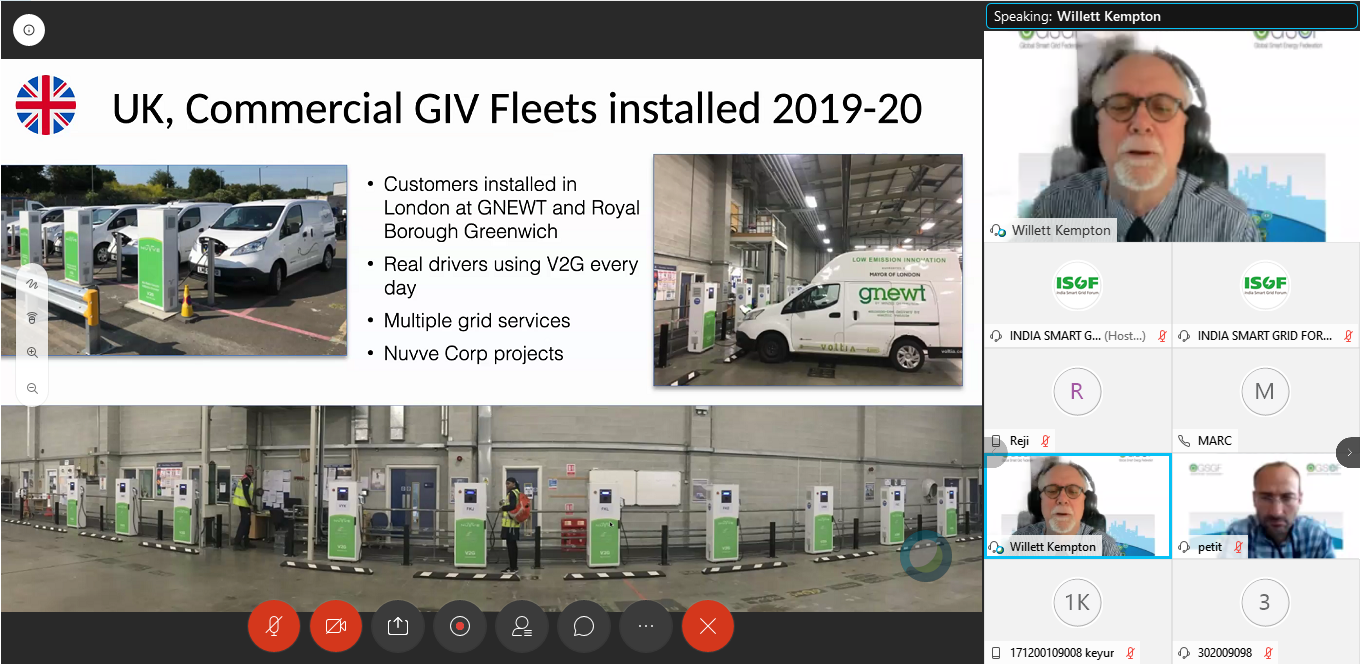Select the highlighted Willett Kempton thumbnail tile
Image resolution: width=1360 pixels, height=664 pixels.
tap(1078, 505)
